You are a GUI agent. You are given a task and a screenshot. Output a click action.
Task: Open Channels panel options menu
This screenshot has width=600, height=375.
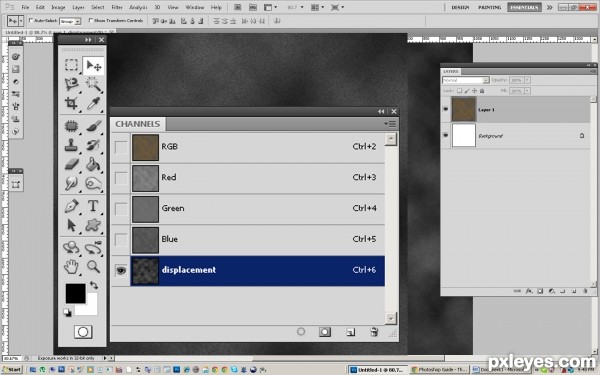pos(390,124)
